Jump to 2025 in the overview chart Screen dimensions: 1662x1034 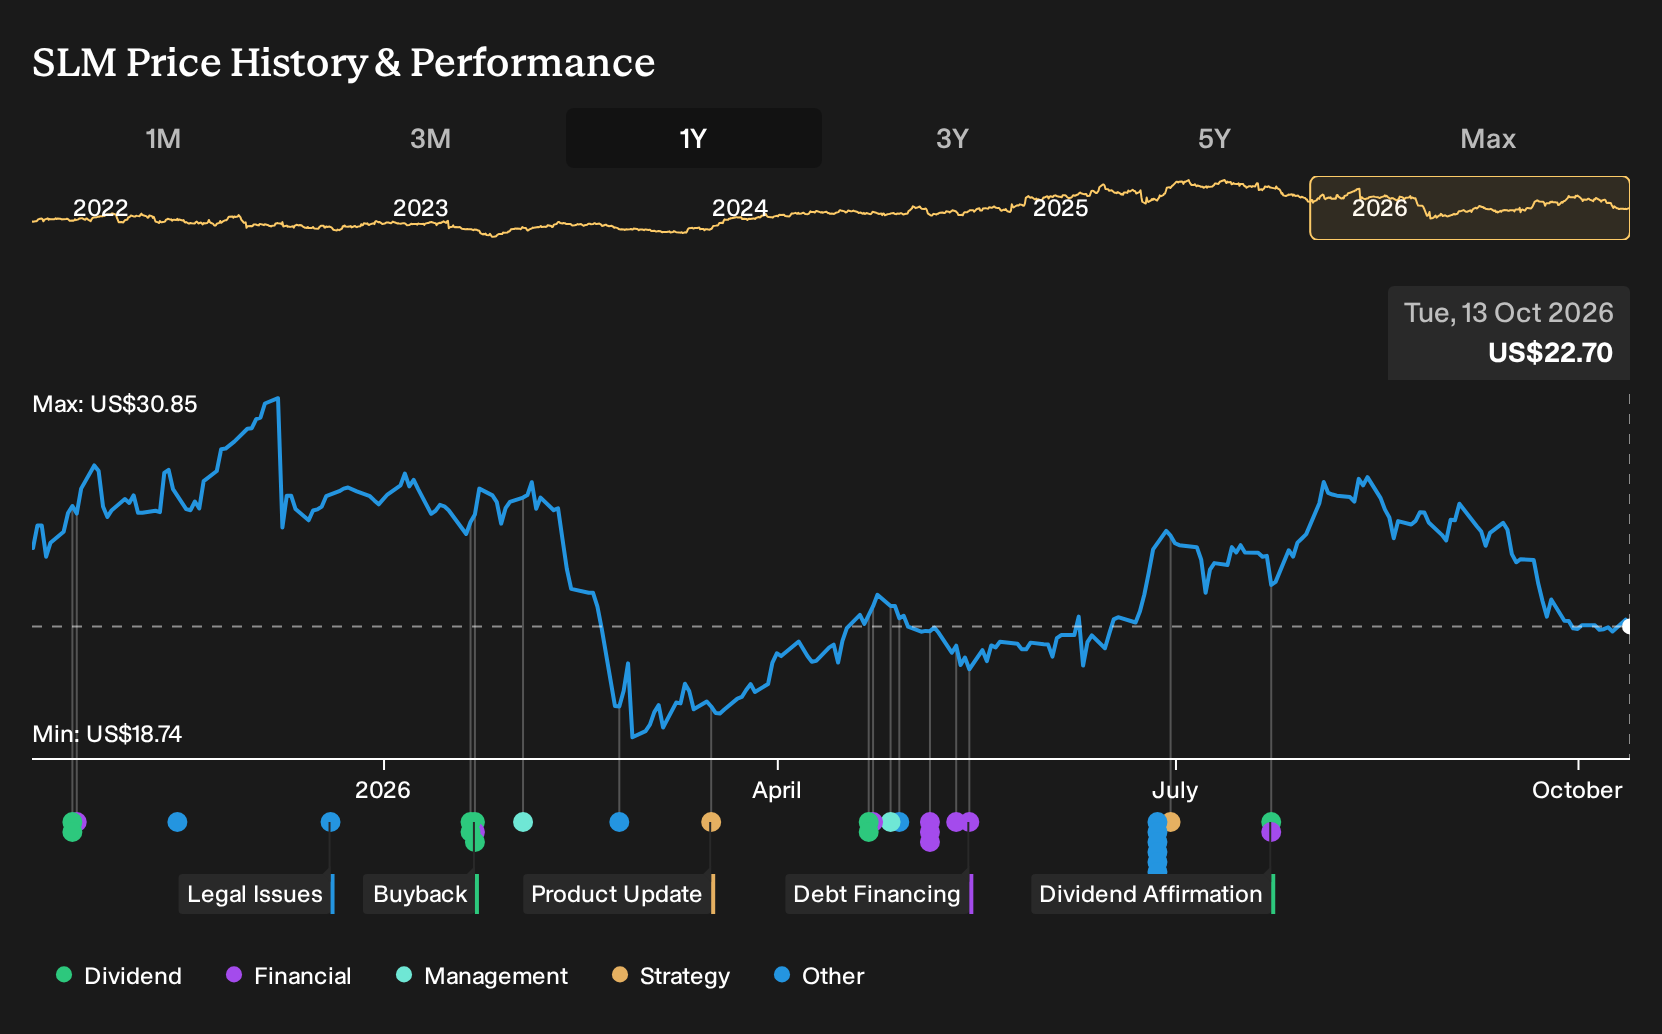(1060, 208)
